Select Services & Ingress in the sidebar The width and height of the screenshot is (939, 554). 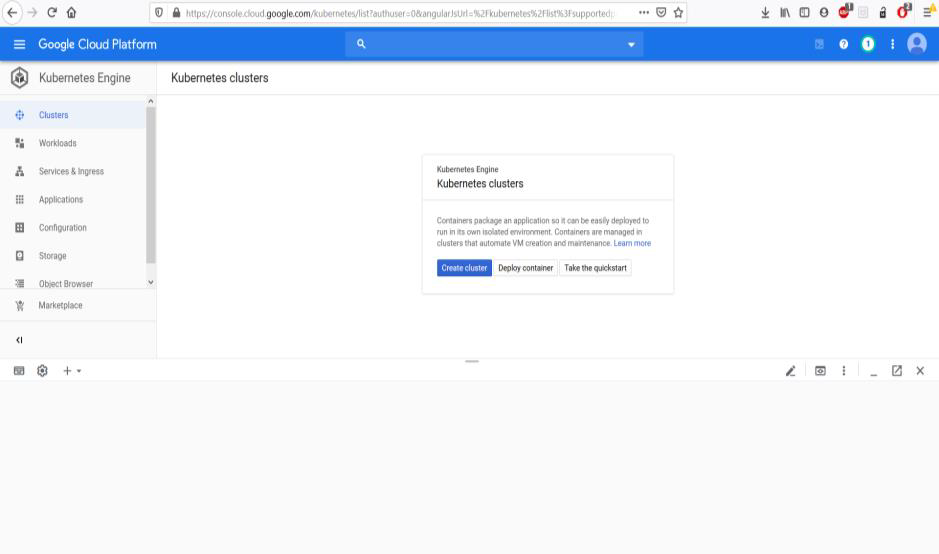click(71, 171)
